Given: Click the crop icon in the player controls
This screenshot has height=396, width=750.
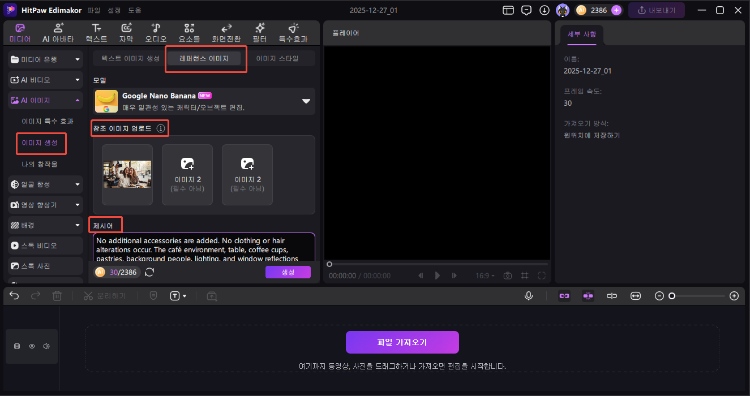Looking at the screenshot, I should pos(525,275).
